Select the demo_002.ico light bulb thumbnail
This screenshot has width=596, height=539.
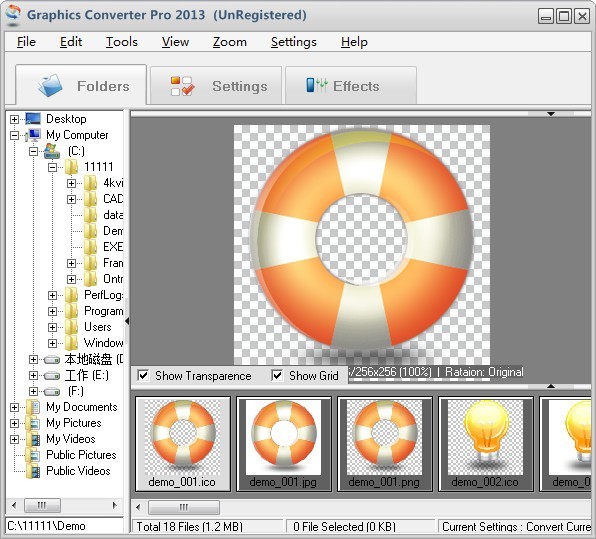(485, 444)
